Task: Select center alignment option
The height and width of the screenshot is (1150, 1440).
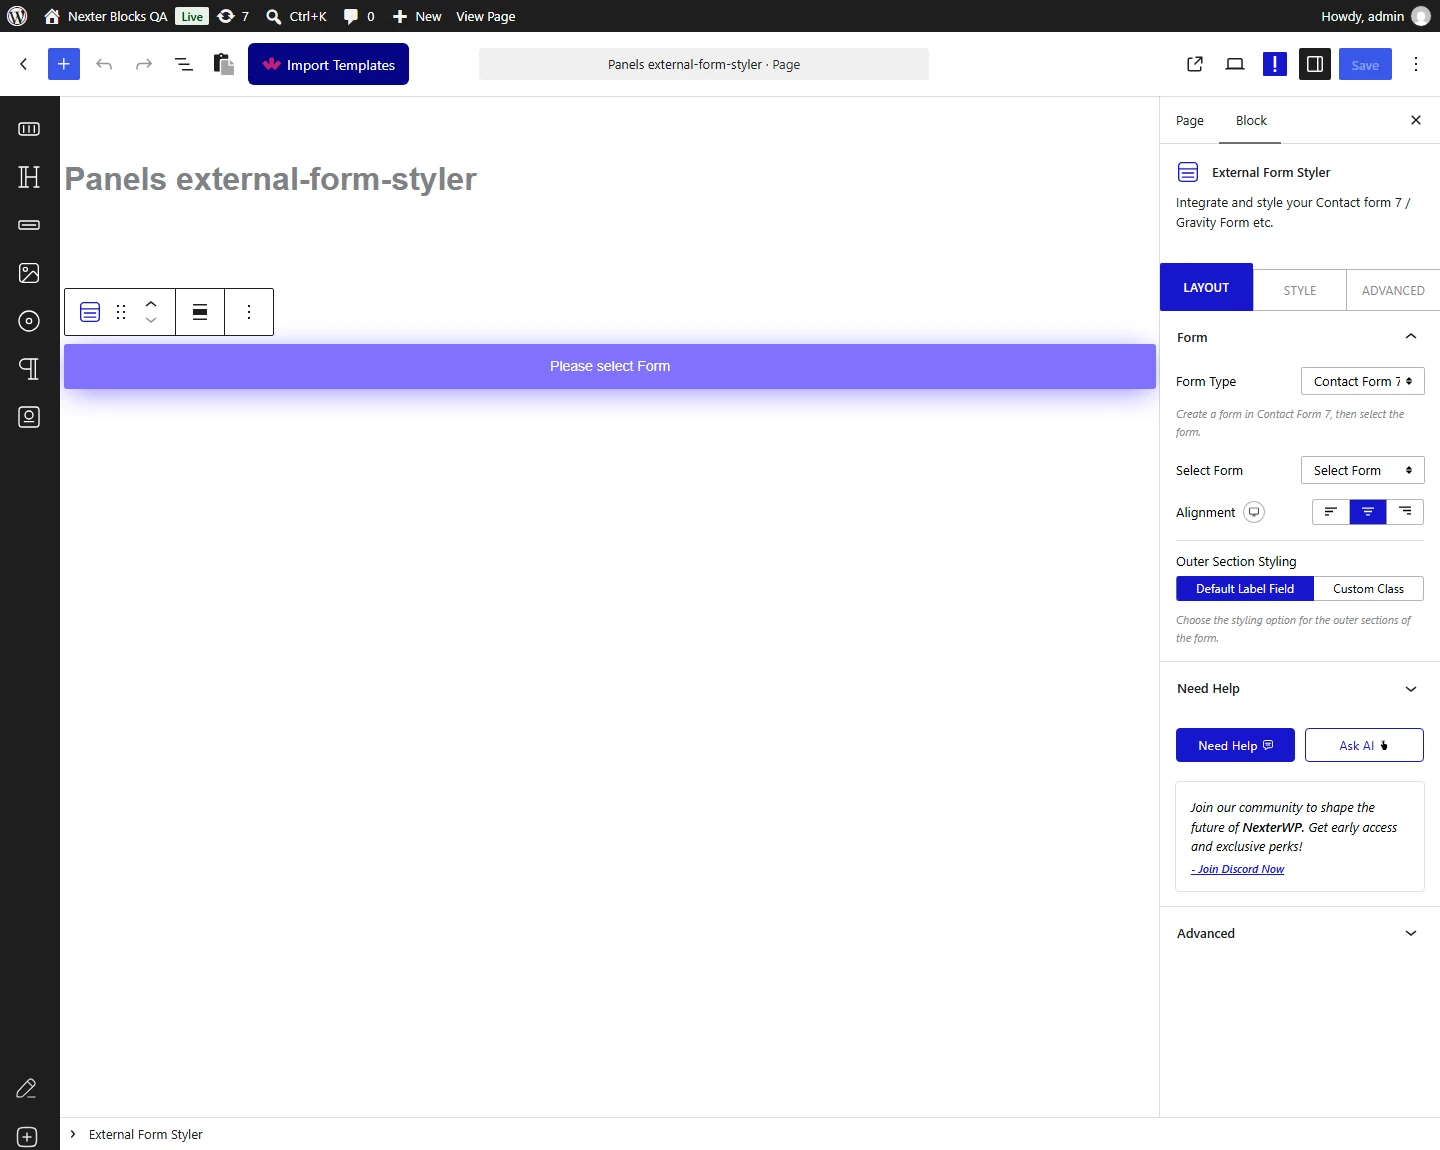Action: pyautogui.click(x=1368, y=512)
